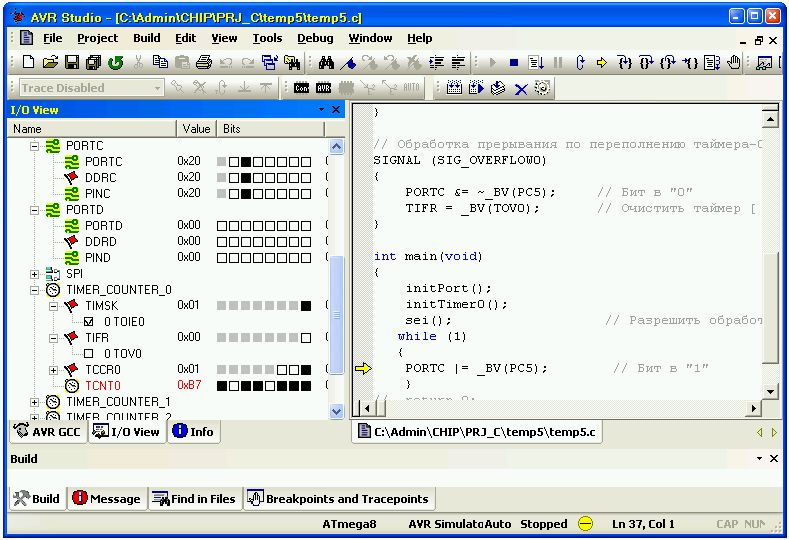Click the green reload arrow icon
This screenshot has width=789, height=540.
[116, 62]
